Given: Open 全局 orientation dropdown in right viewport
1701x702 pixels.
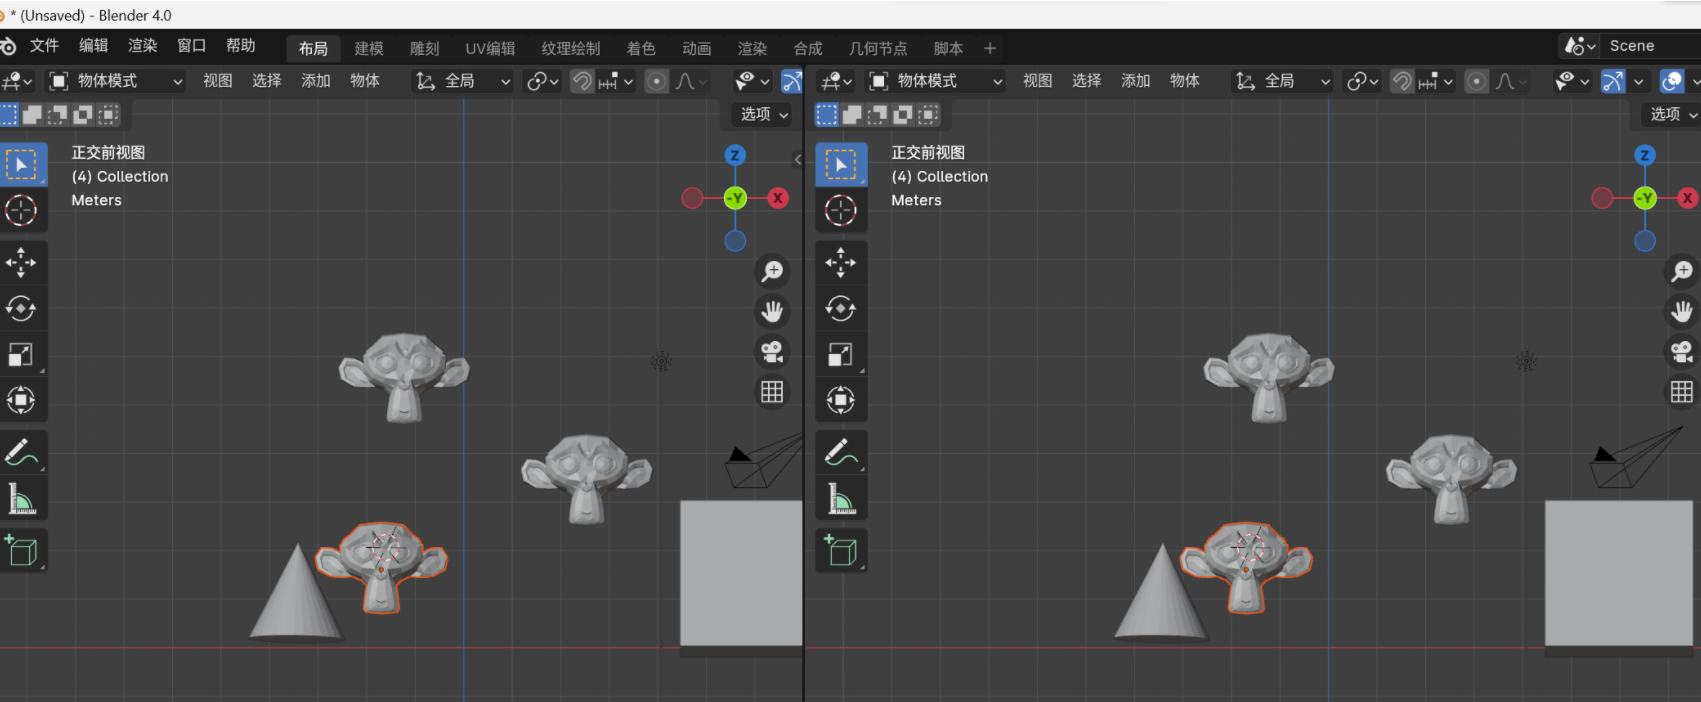Looking at the screenshot, I should click(1283, 81).
